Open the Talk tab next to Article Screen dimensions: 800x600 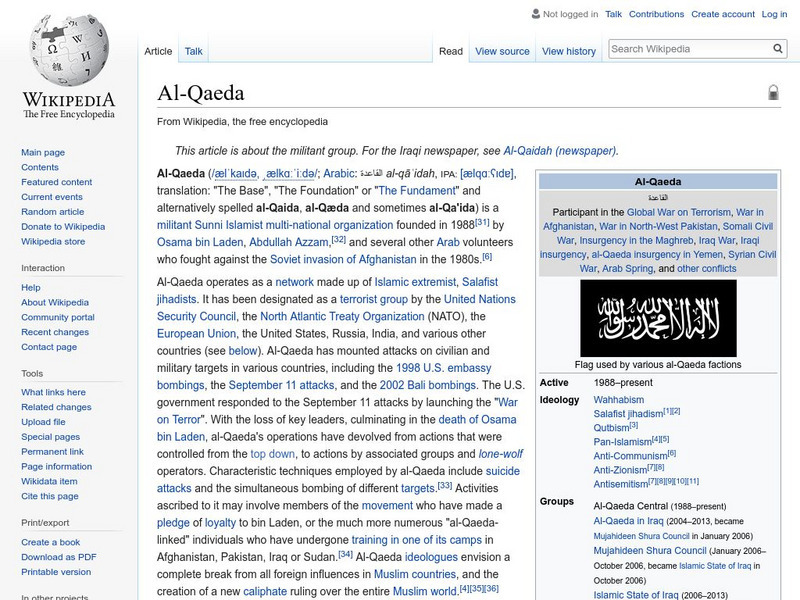coord(193,51)
